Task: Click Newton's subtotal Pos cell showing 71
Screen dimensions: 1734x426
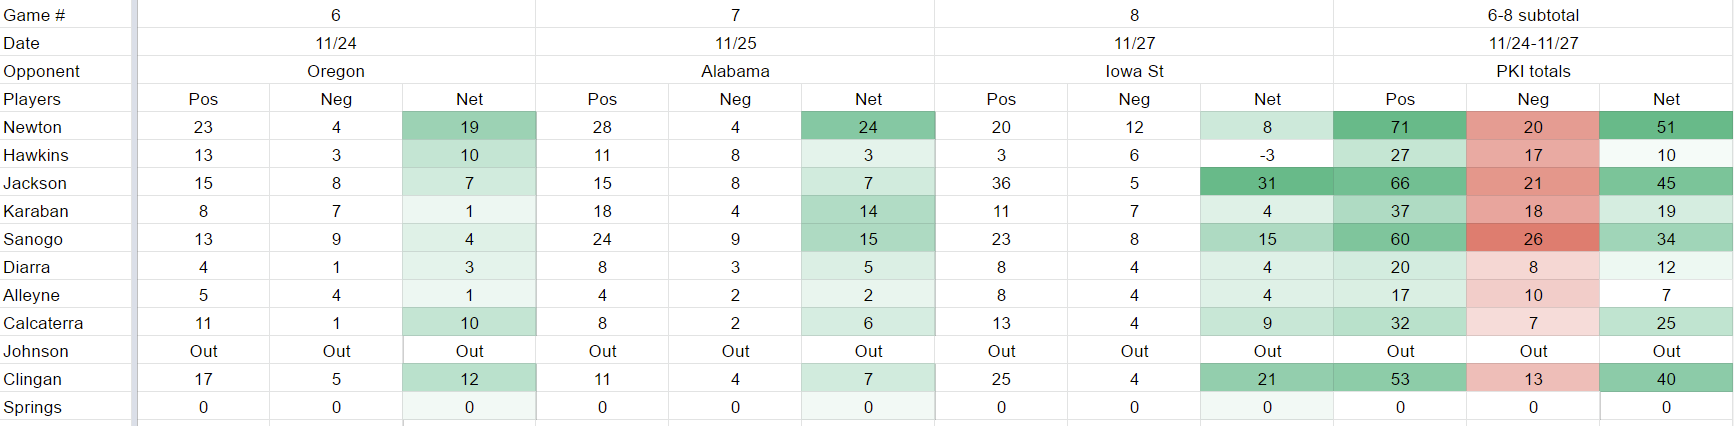Action: [x=1400, y=127]
